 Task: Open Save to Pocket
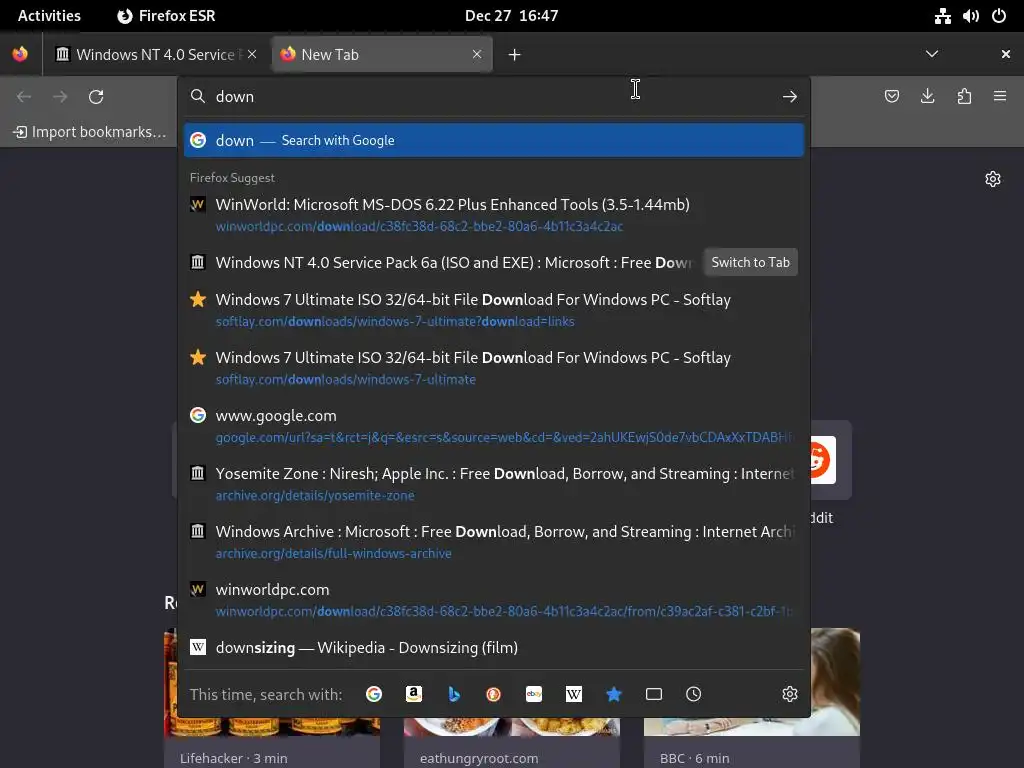coord(891,97)
